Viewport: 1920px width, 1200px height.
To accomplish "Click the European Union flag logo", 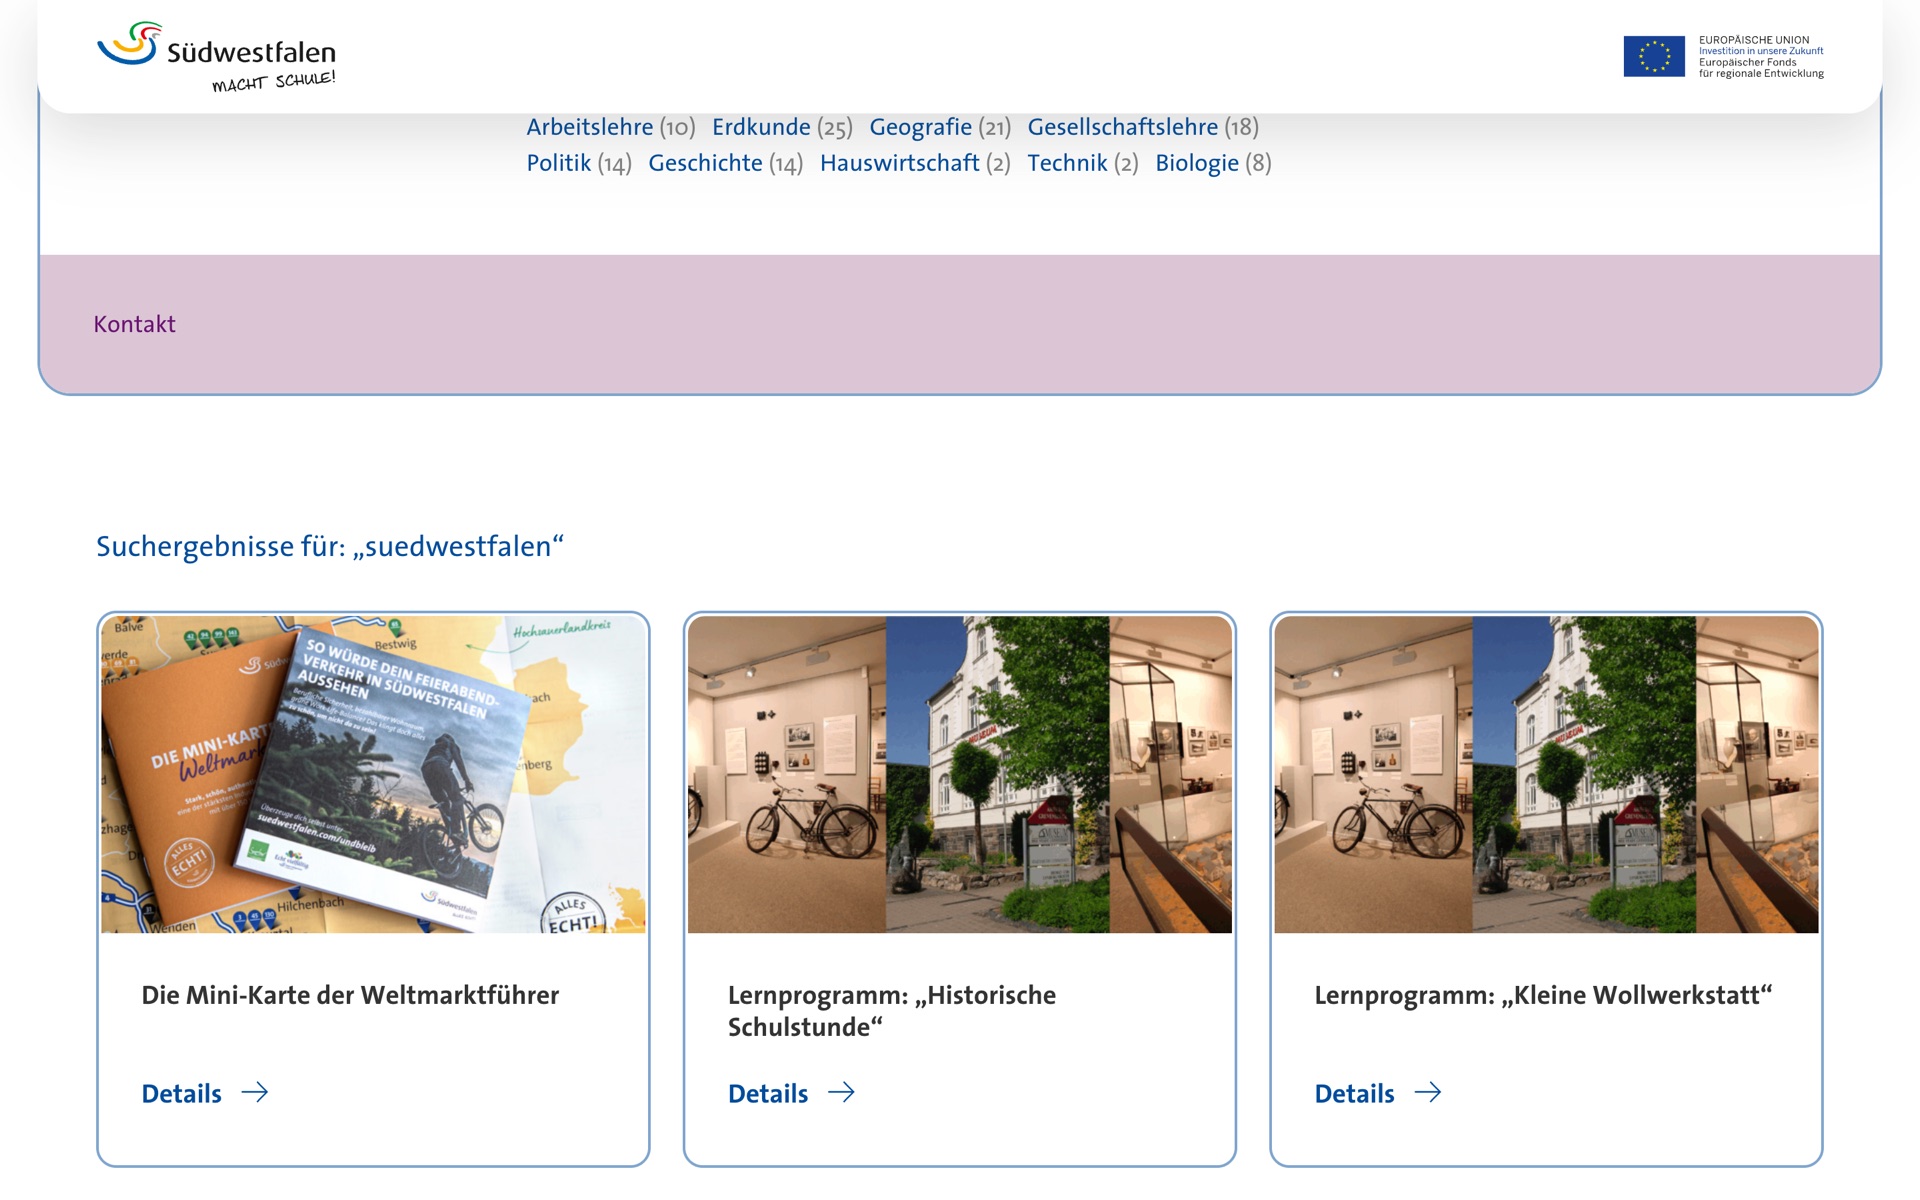I will [x=1654, y=56].
